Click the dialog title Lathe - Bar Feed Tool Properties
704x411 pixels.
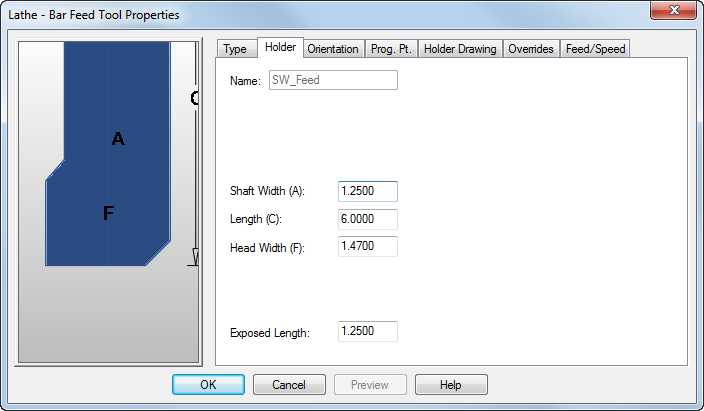(x=94, y=15)
